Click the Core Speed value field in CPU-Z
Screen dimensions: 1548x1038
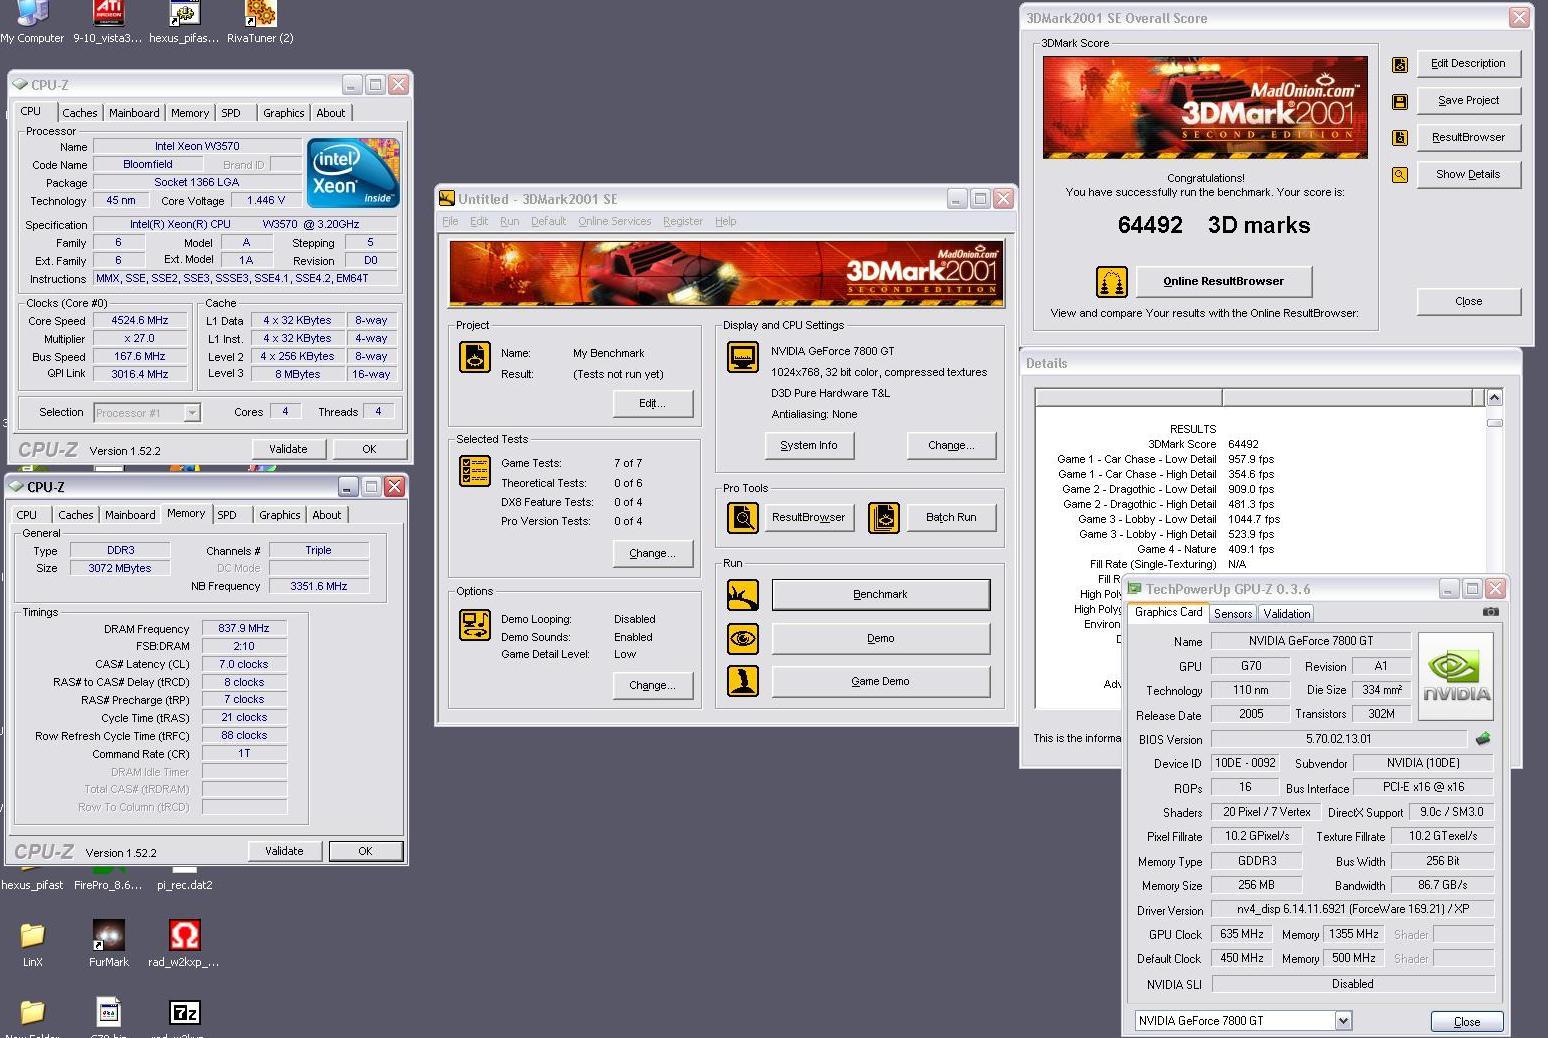pos(140,321)
